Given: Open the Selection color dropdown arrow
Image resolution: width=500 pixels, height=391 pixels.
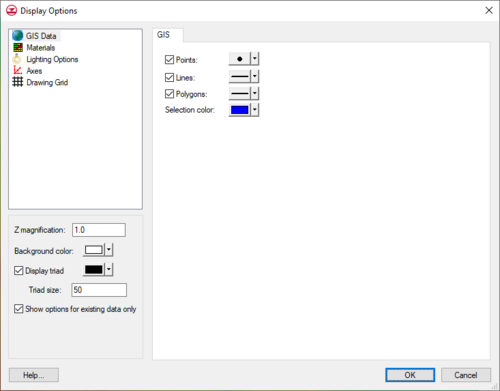Looking at the screenshot, I should [x=255, y=109].
